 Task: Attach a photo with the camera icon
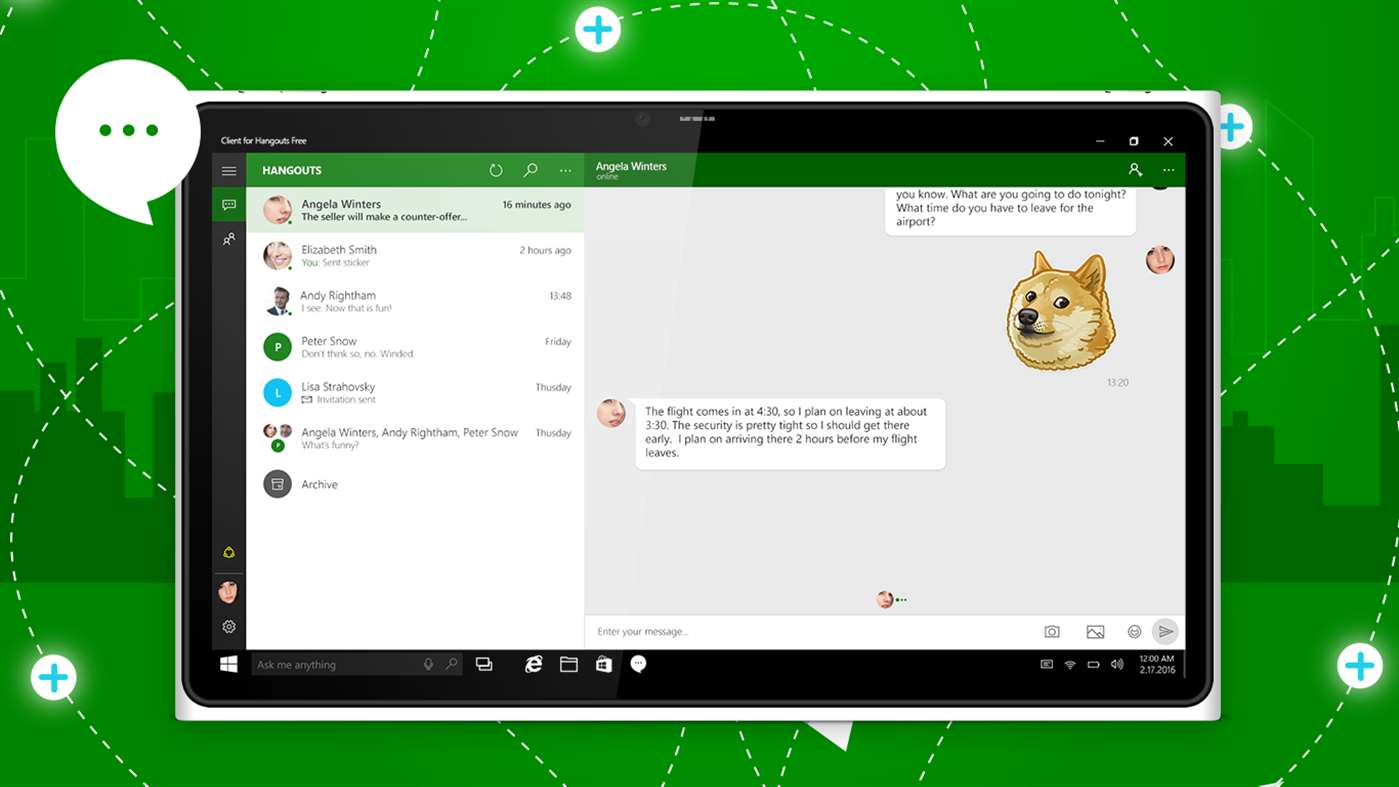pyautogui.click(x=1052, y=632)
